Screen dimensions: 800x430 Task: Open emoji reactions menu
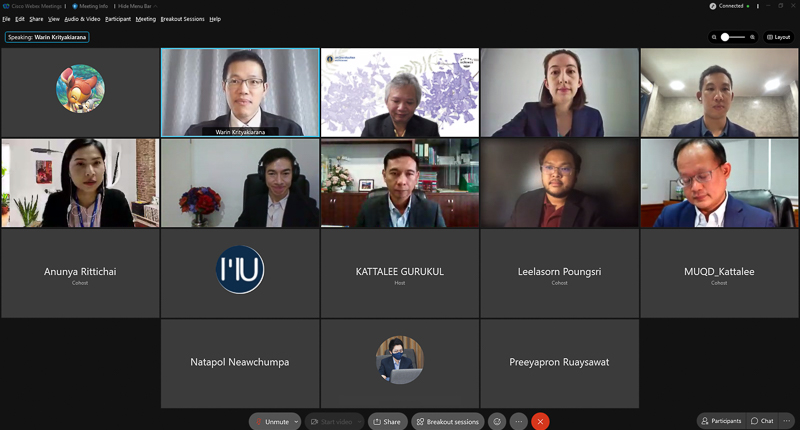click(497, 421)
